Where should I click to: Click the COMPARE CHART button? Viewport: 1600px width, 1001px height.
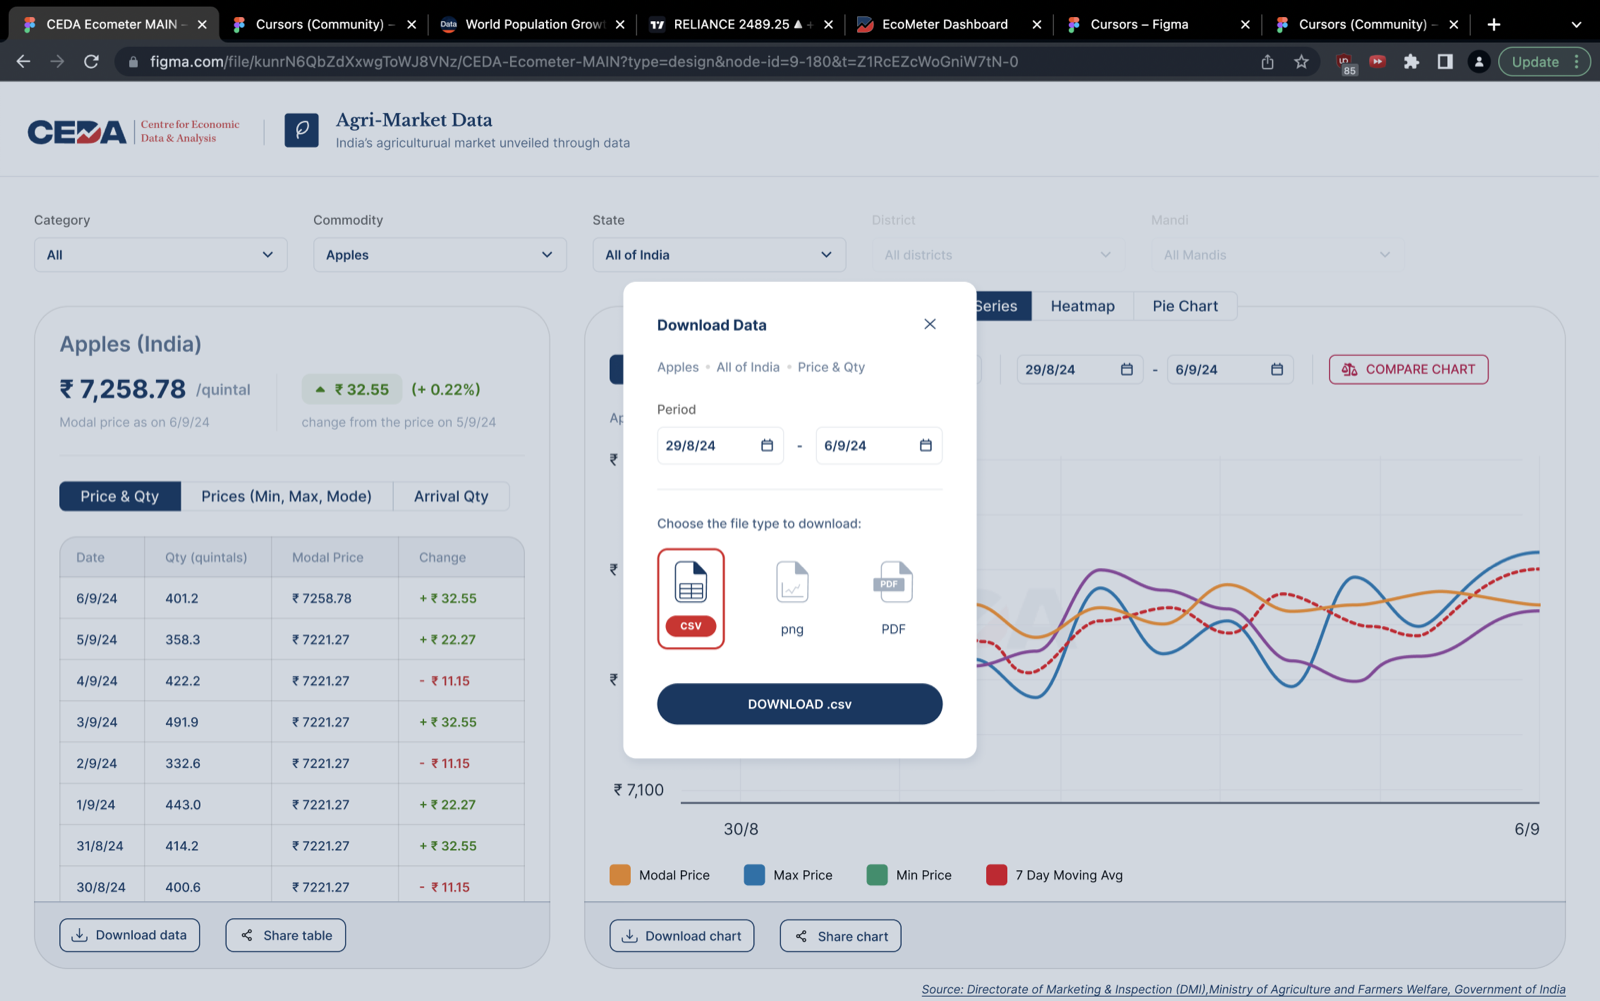pos(1408,369)
